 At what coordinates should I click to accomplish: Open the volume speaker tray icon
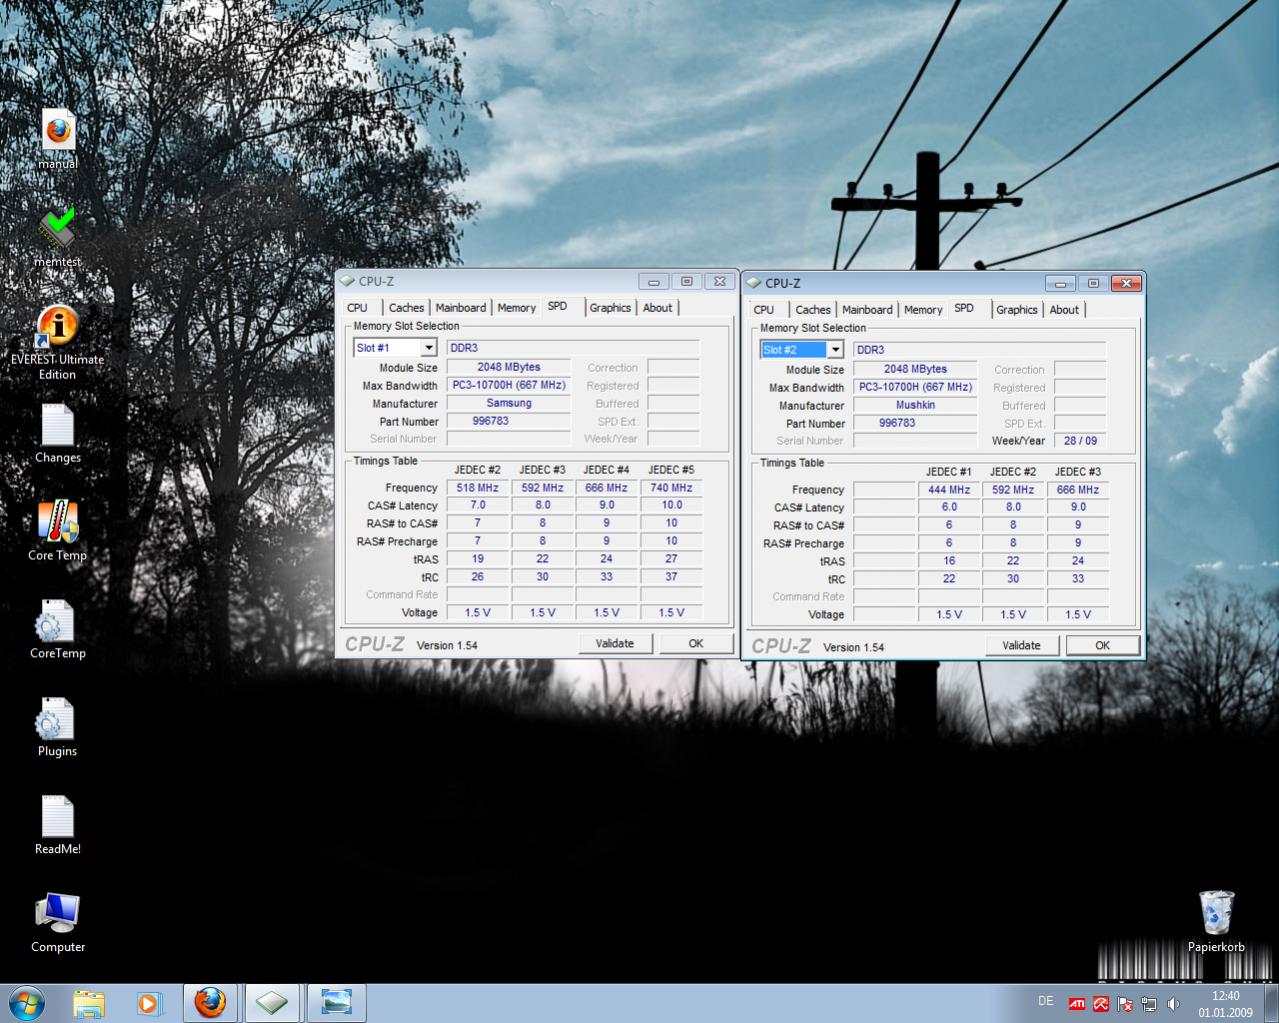point(1173,1004)
